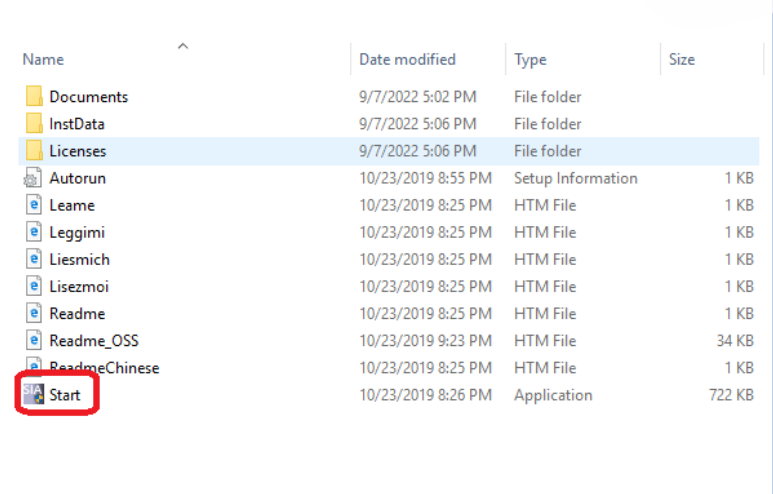Select the ReadmeChinese file name
773x494 pixels.
coord(104,367)
